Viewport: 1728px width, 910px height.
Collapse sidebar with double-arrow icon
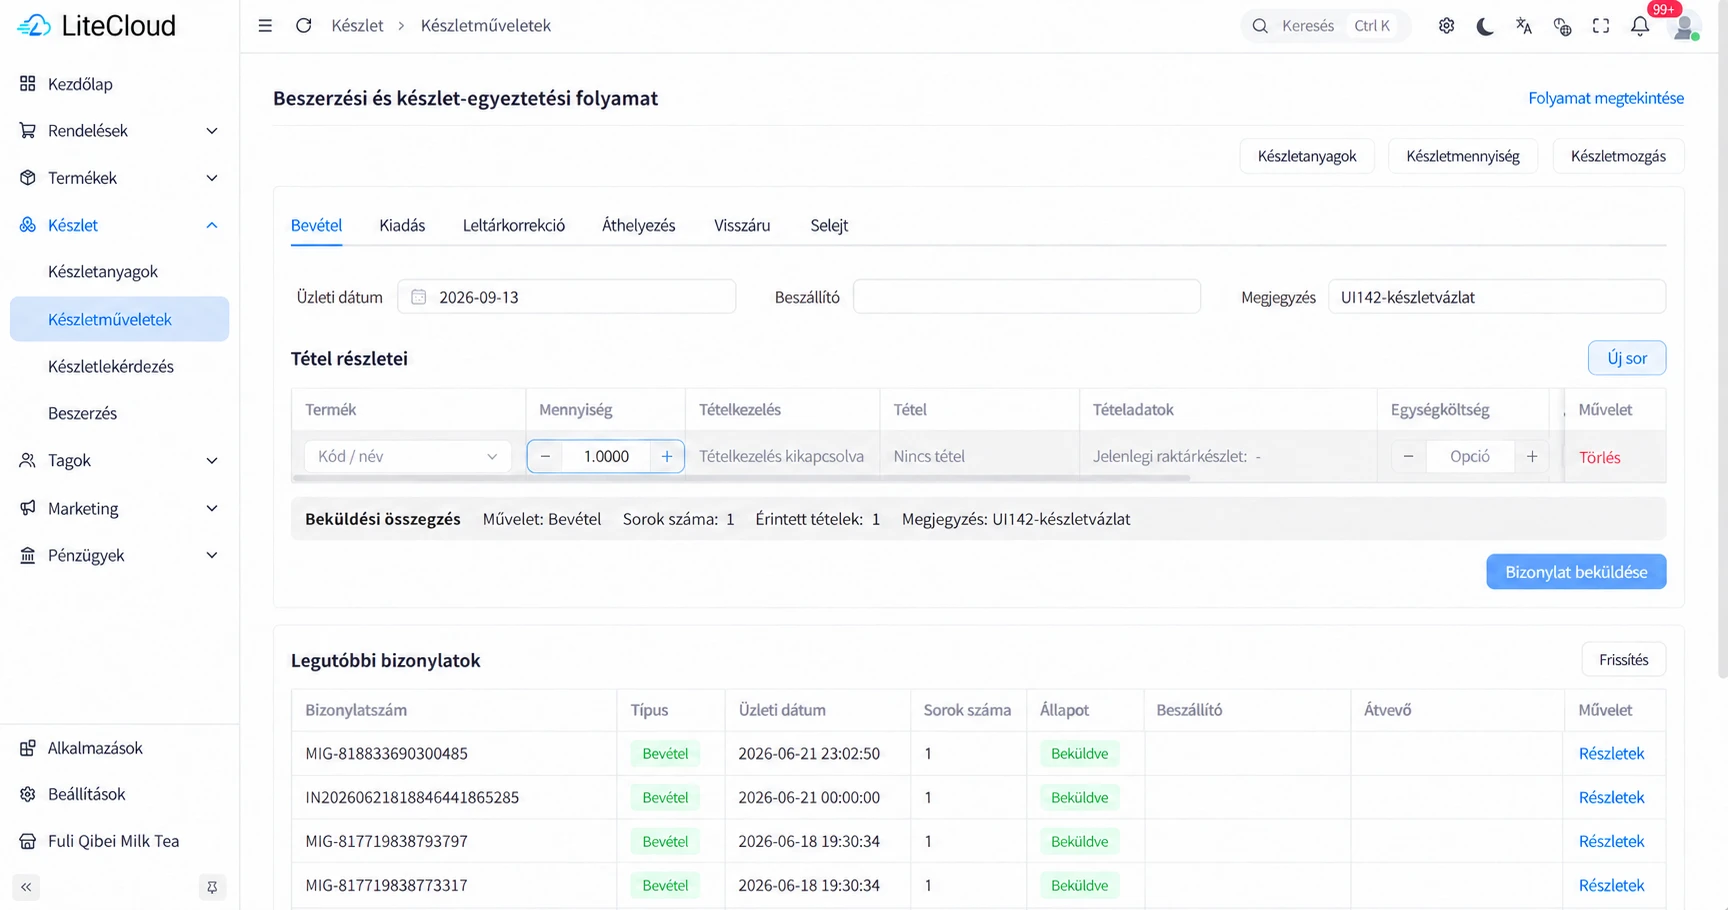[26, 887]
